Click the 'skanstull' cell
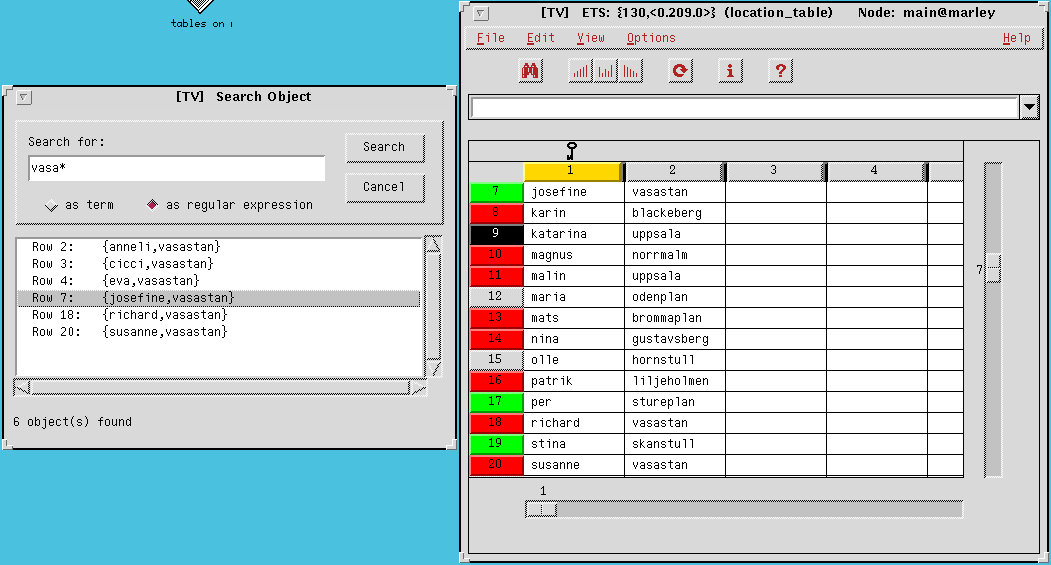 tap(675, 444)
